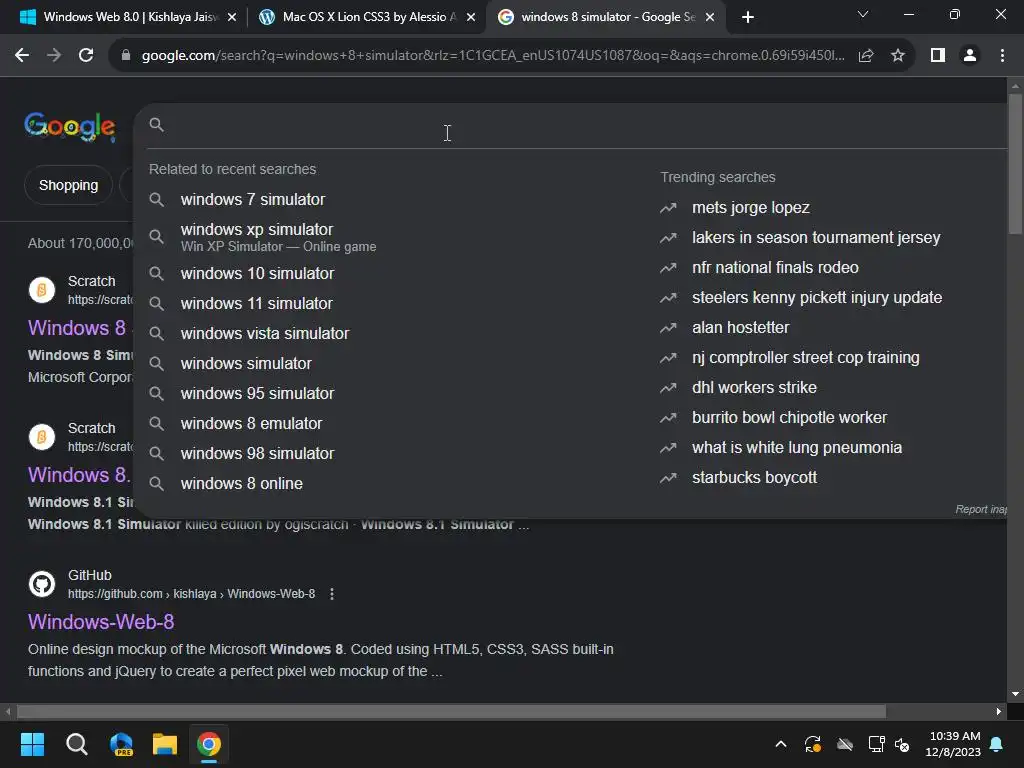1024x768 pixels.
Task: Click the browser forward arrow
Action: (x=54, y=56)
